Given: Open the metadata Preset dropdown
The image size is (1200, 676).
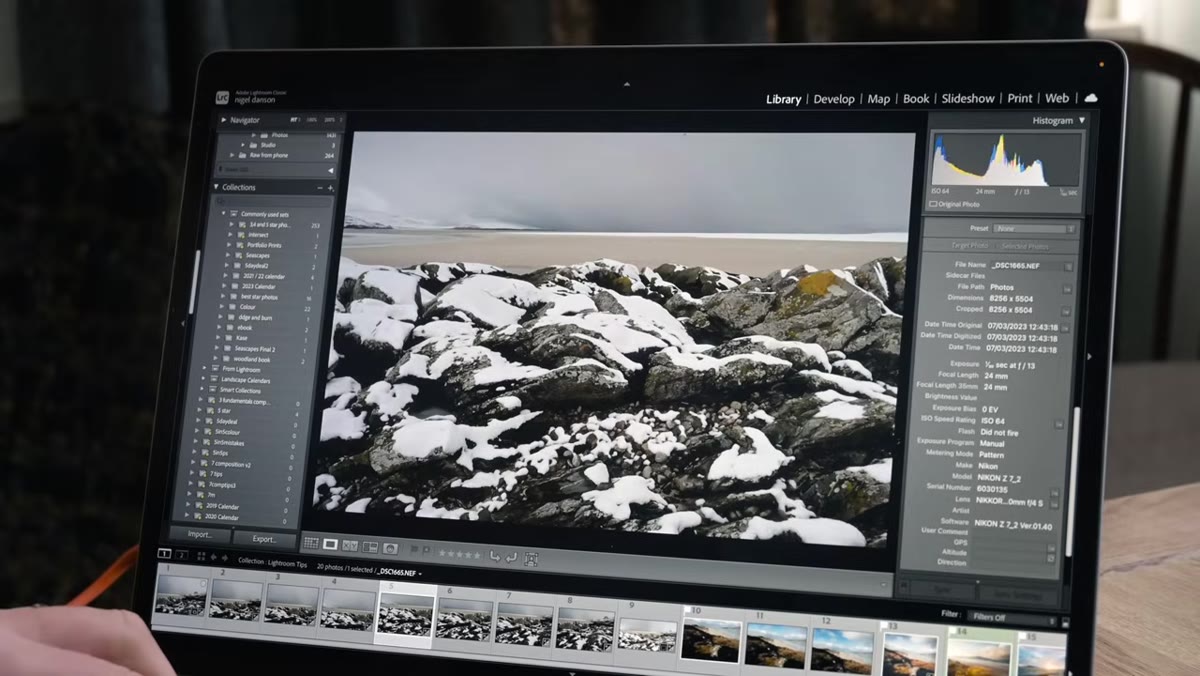Looking at the screenshot, I should tap(1035, 229).
